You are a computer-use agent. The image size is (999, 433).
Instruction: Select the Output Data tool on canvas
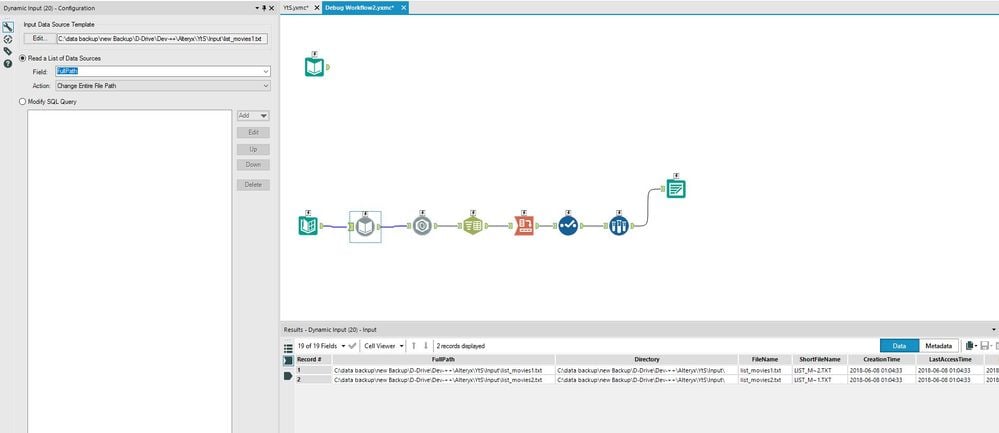676,188
